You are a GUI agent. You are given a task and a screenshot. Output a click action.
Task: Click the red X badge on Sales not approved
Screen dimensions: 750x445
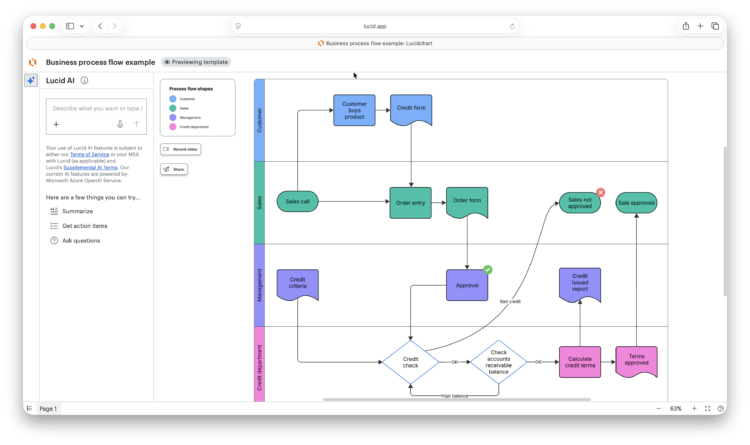click(601, 192)
